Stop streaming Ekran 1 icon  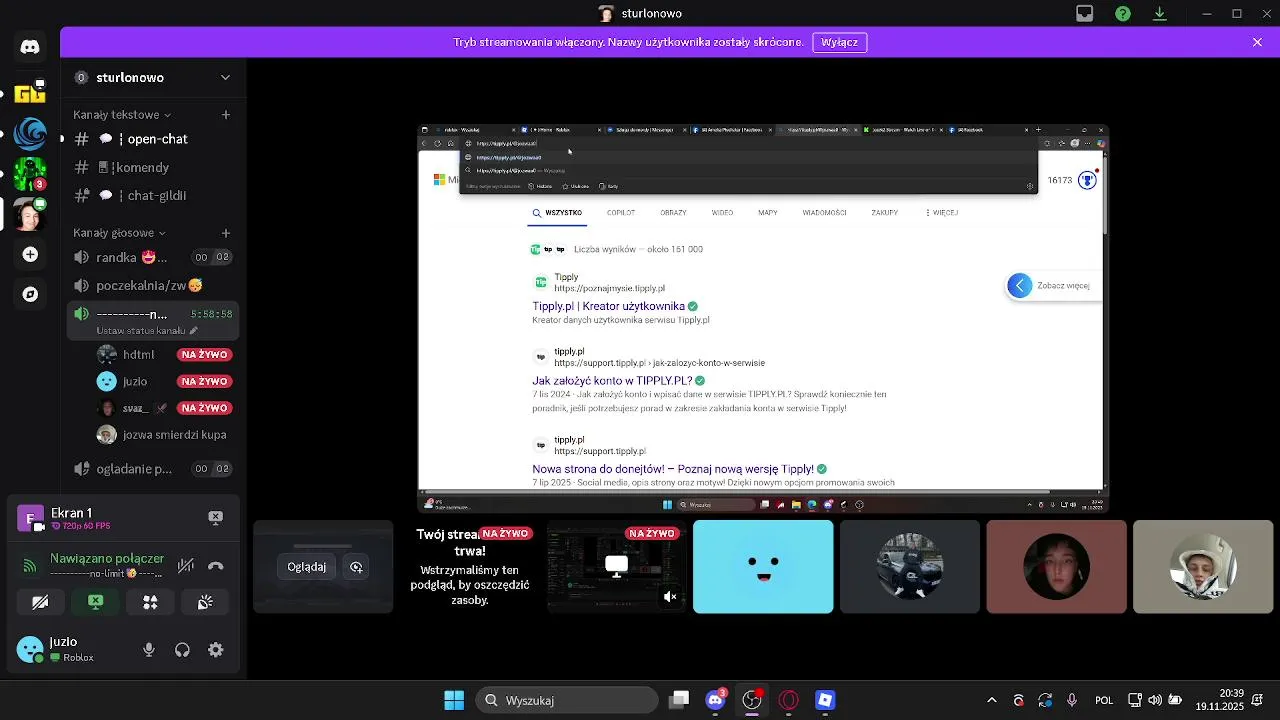click(215, 517)
